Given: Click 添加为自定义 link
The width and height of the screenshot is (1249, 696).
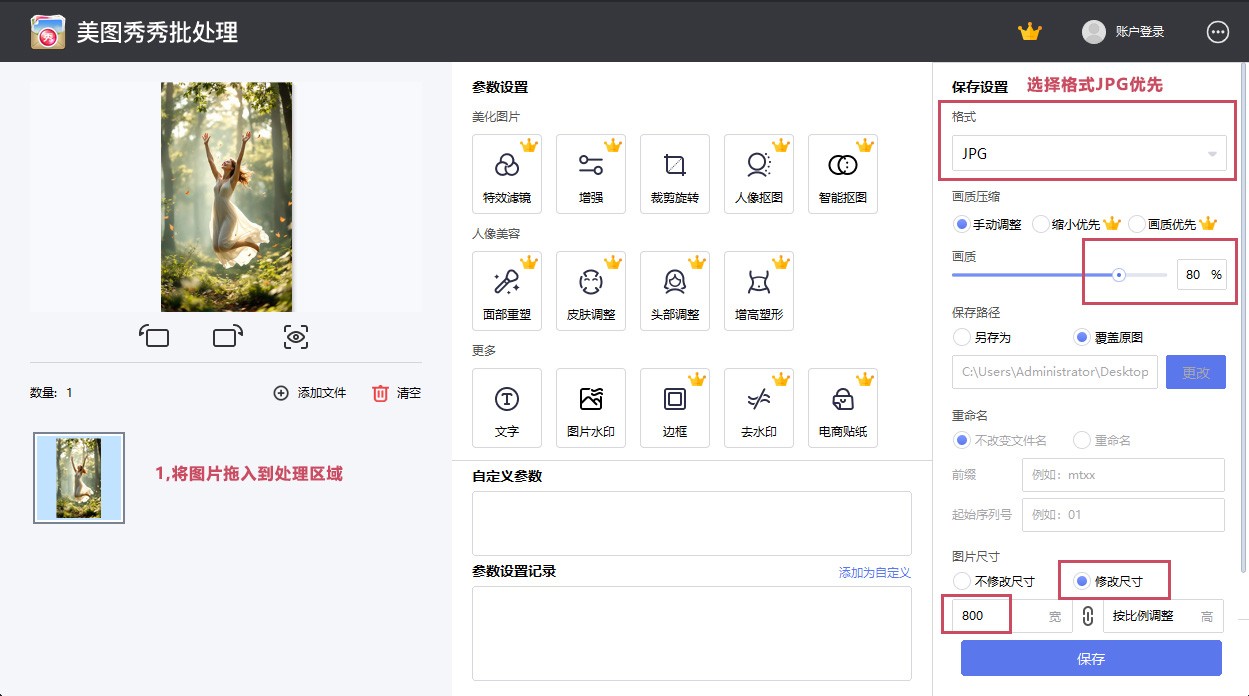Looking at the screenshot, I should [x=874, y=573].
